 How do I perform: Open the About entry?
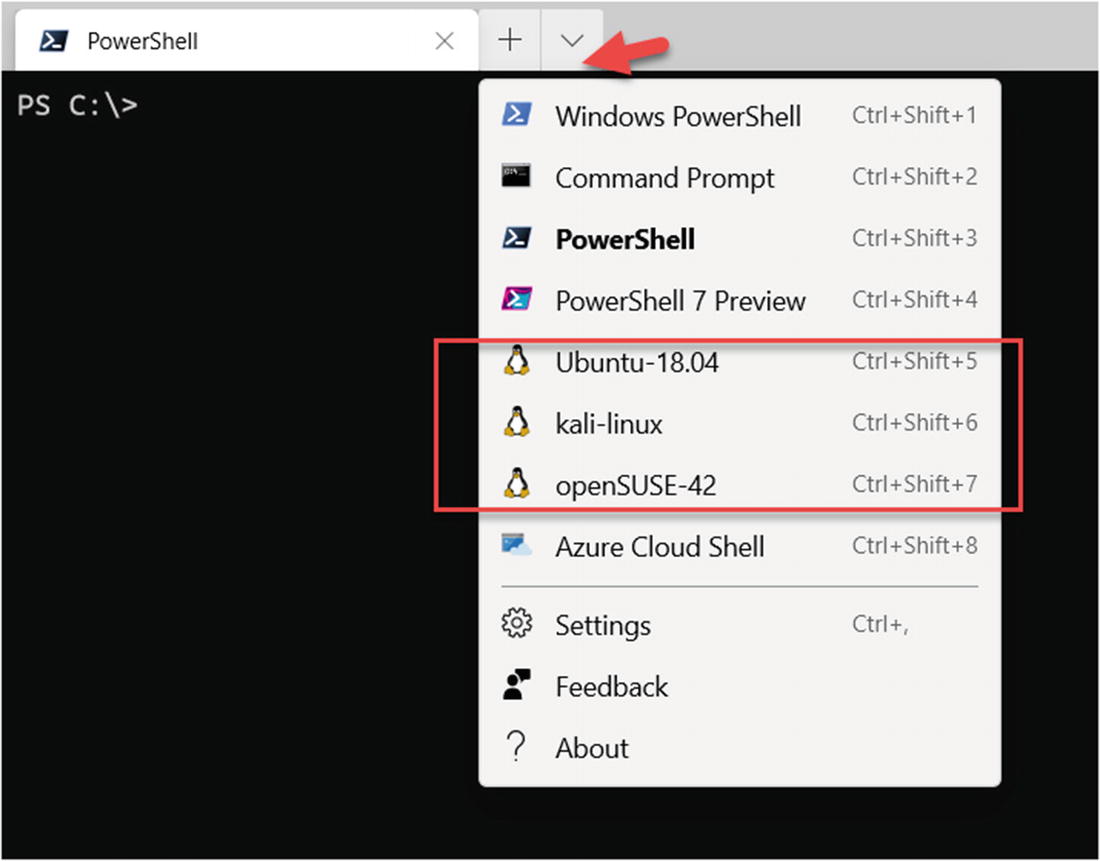739,747
